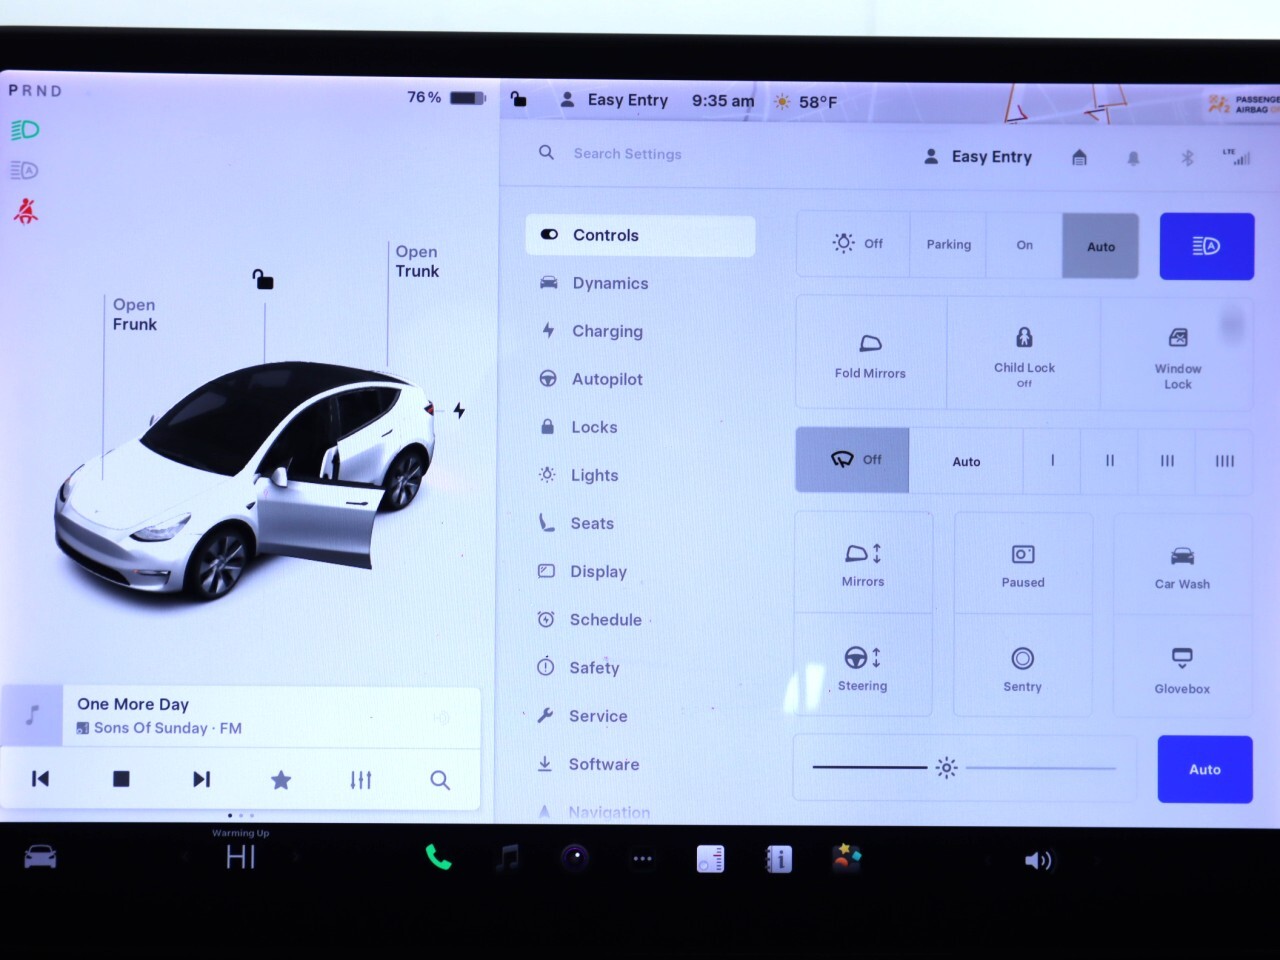This screenshot has height=960, width=1280.
Task: Favorite the current station with star
Action: coord(281,780)
